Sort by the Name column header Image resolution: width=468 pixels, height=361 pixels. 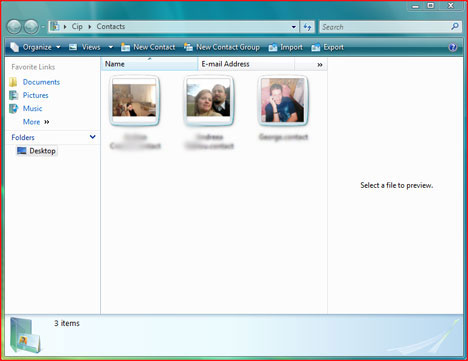[x=149, y=64]
